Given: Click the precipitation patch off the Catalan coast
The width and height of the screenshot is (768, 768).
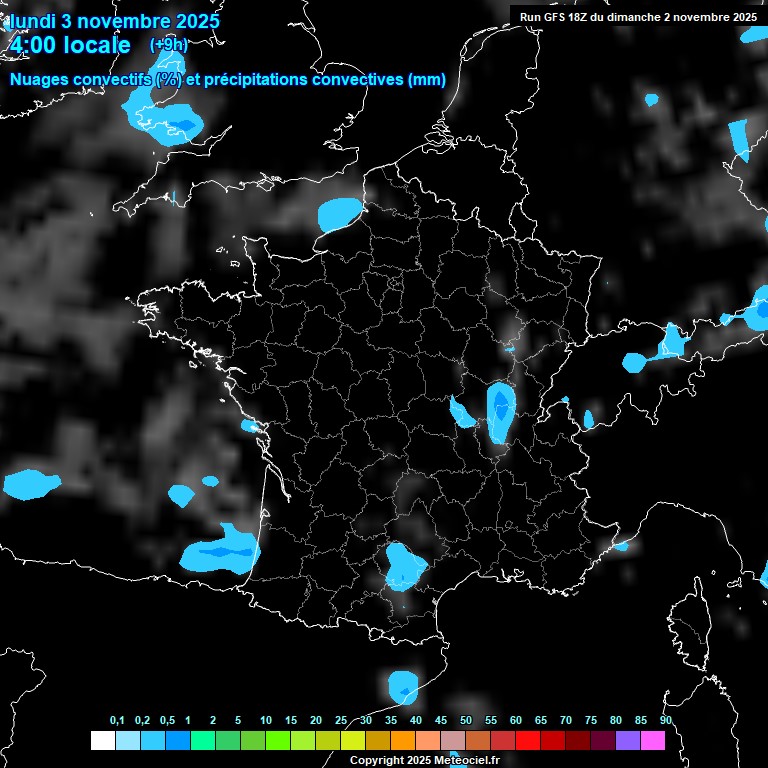Looking at the screenshot, I should coord(403,688).
